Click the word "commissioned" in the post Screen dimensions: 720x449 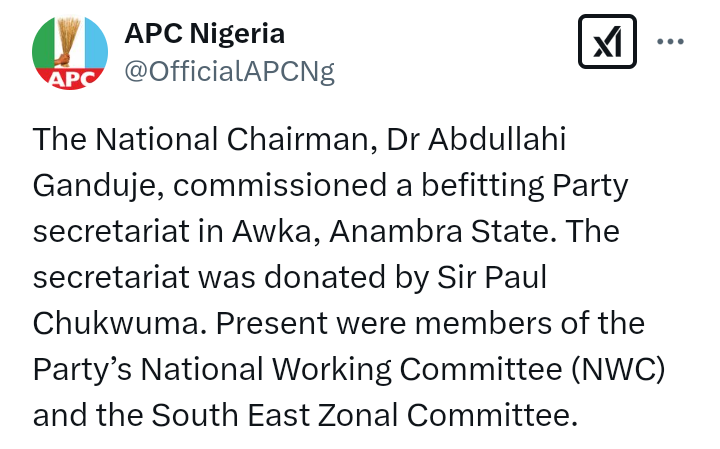280,186
